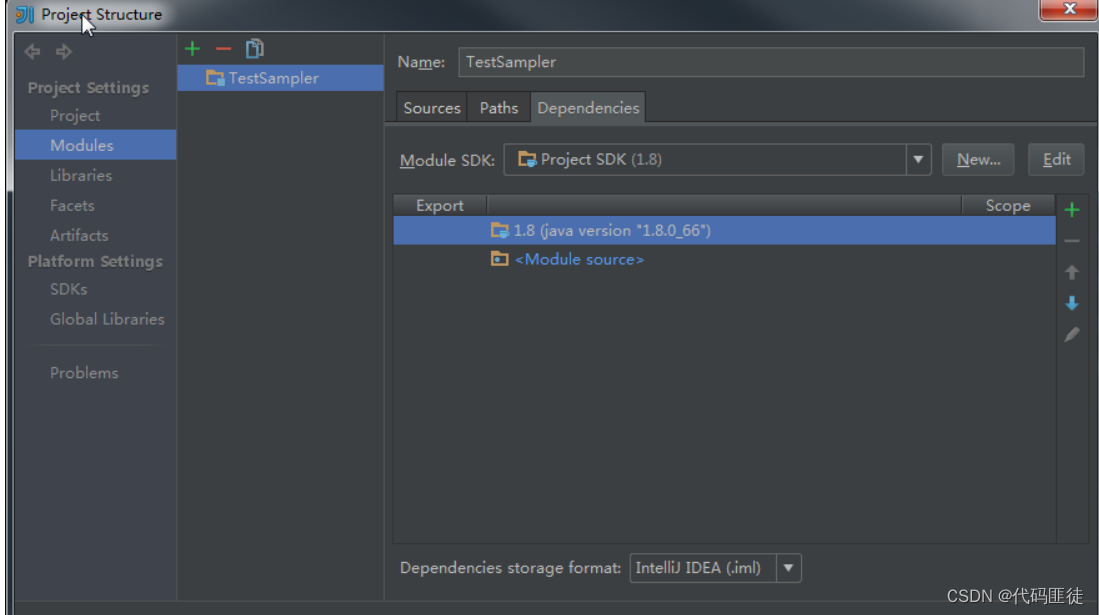The height and width of the screenshot is (615, 1099).
Task: Select the TestSampler module in the list
Action: [x=273, y=78]
